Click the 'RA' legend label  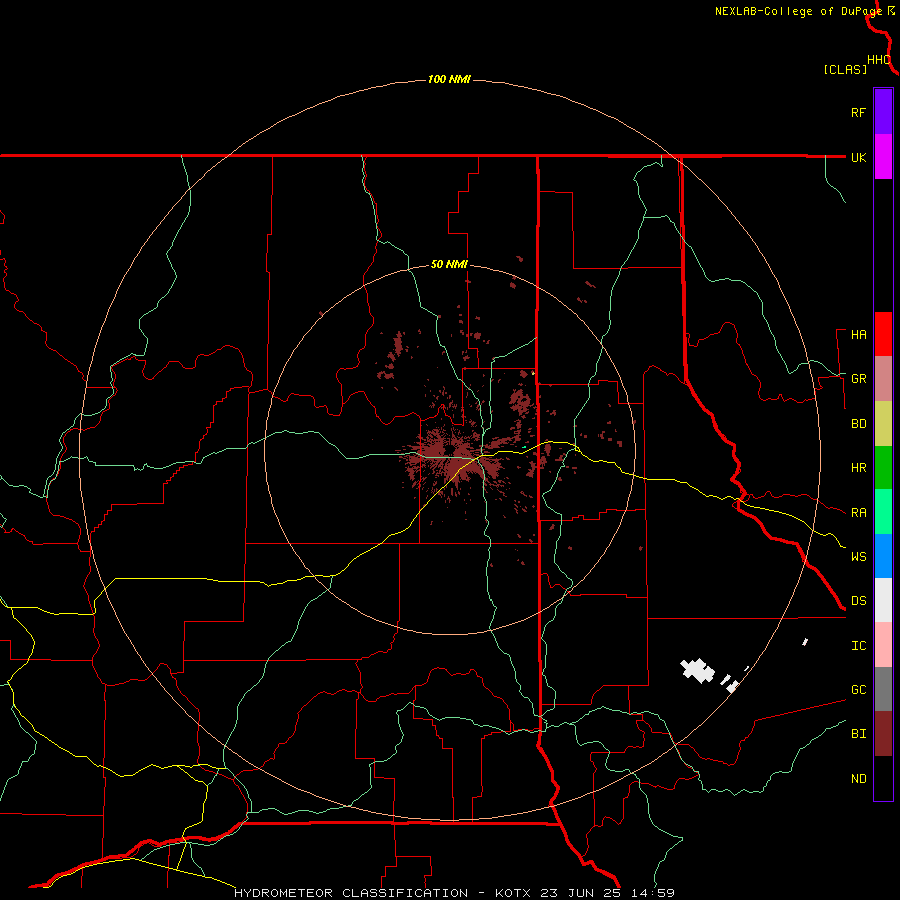[x=858, y=513]
